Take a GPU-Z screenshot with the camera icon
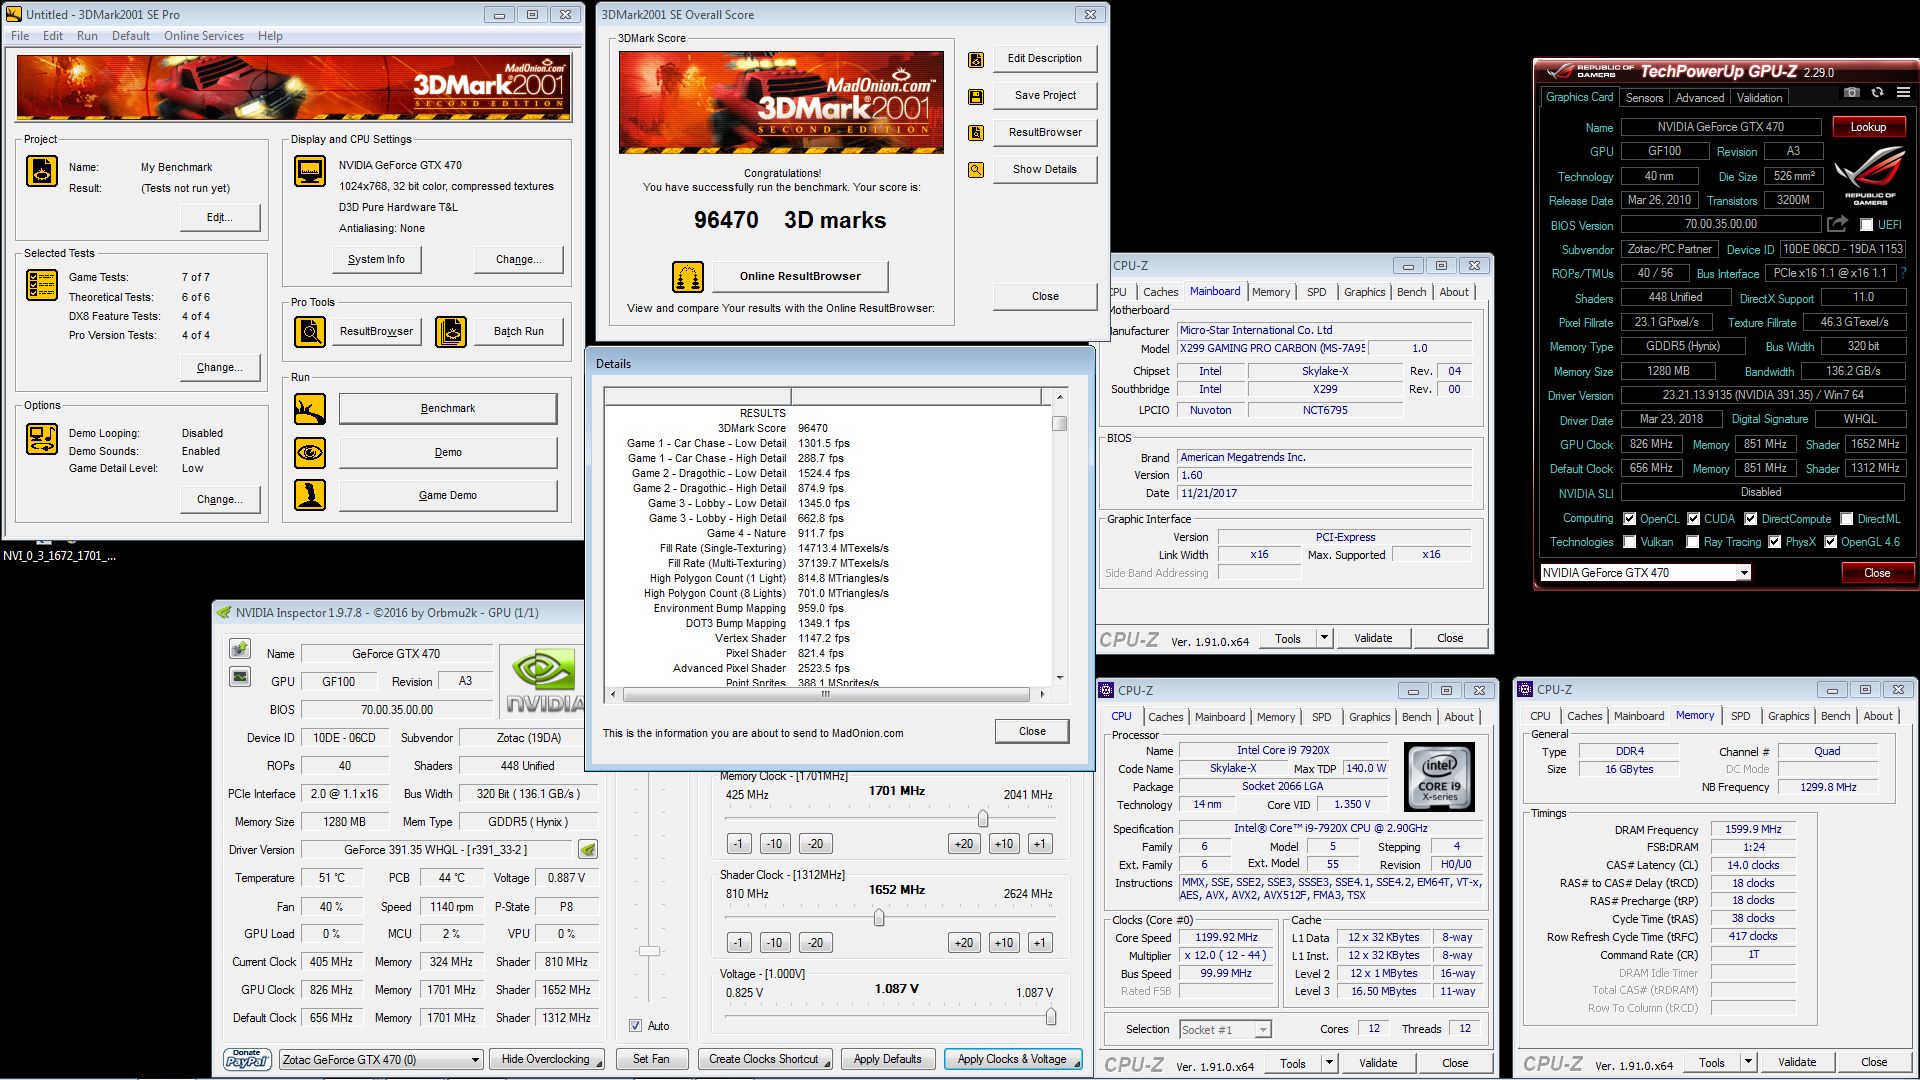This screenshot has width=1920, height=1080. coord(1851,92)
